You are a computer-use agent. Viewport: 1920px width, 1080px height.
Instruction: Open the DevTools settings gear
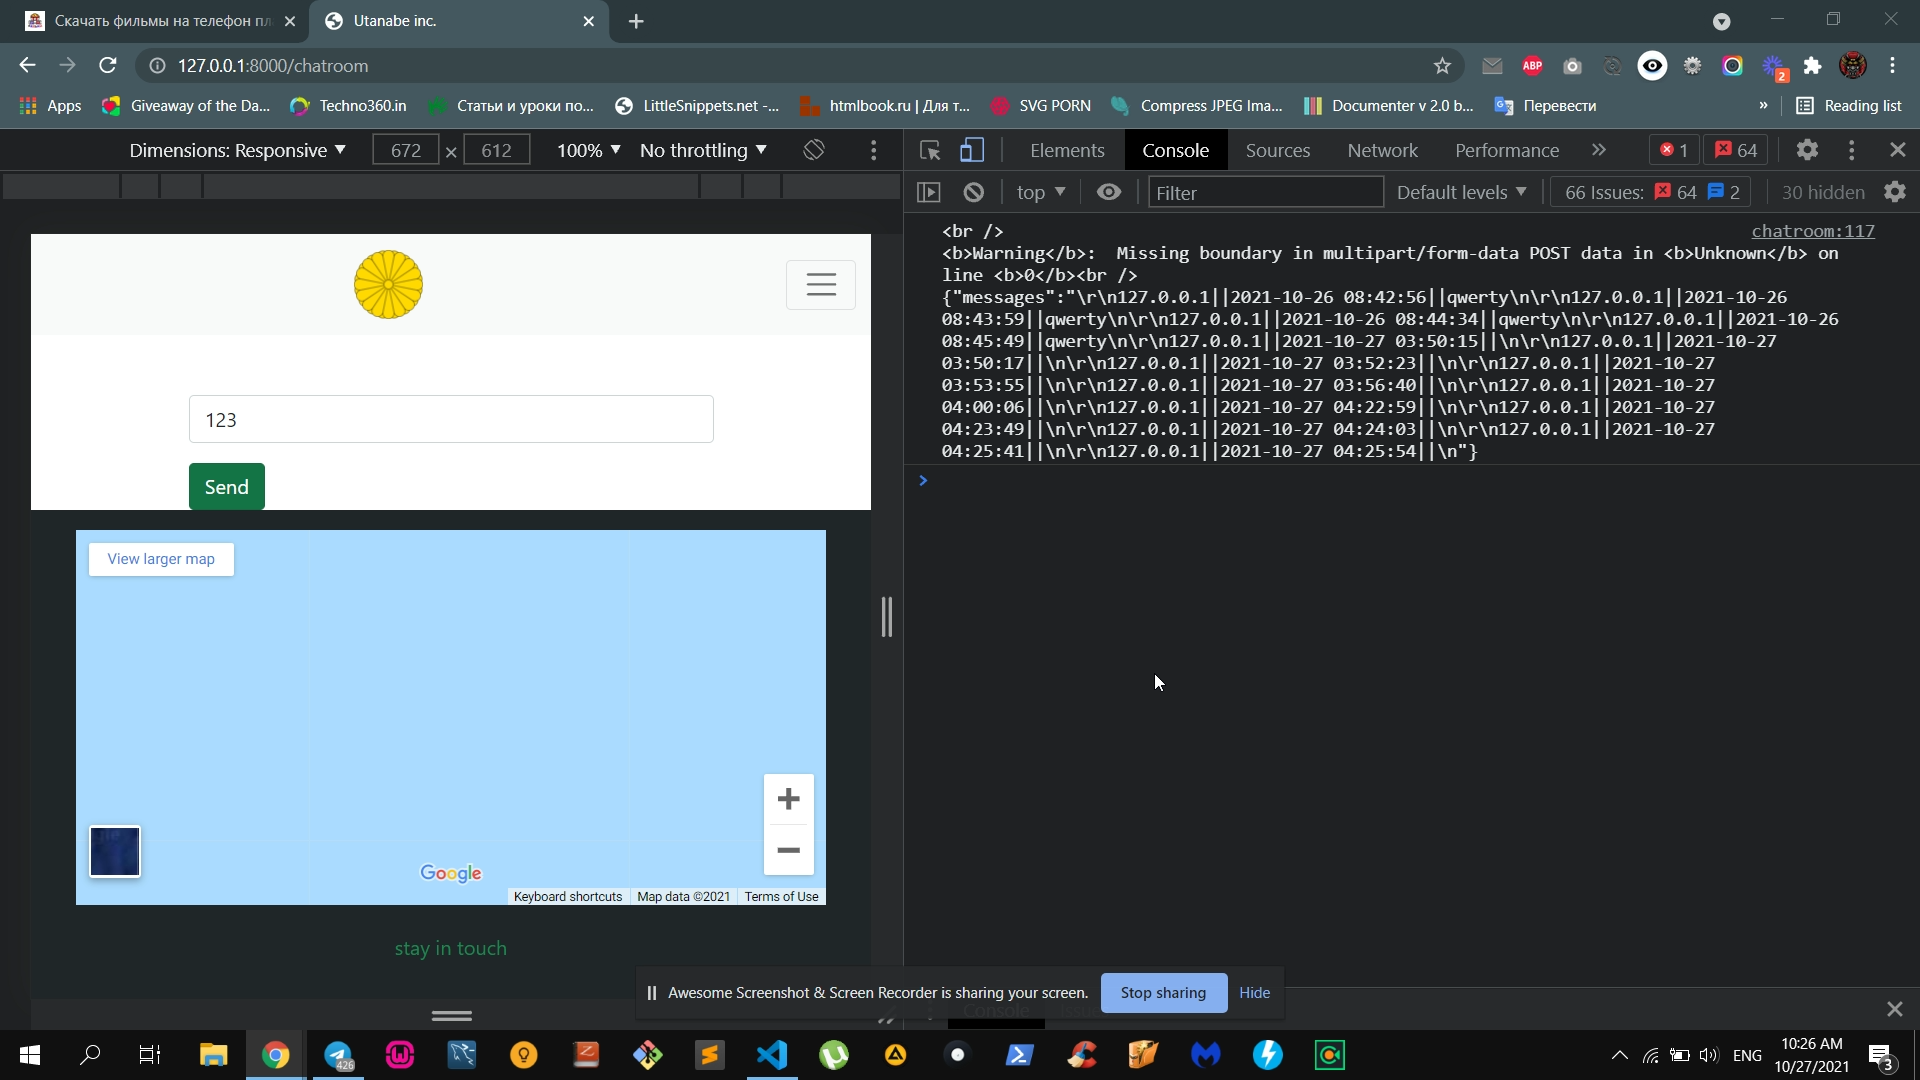(1807, 150)
